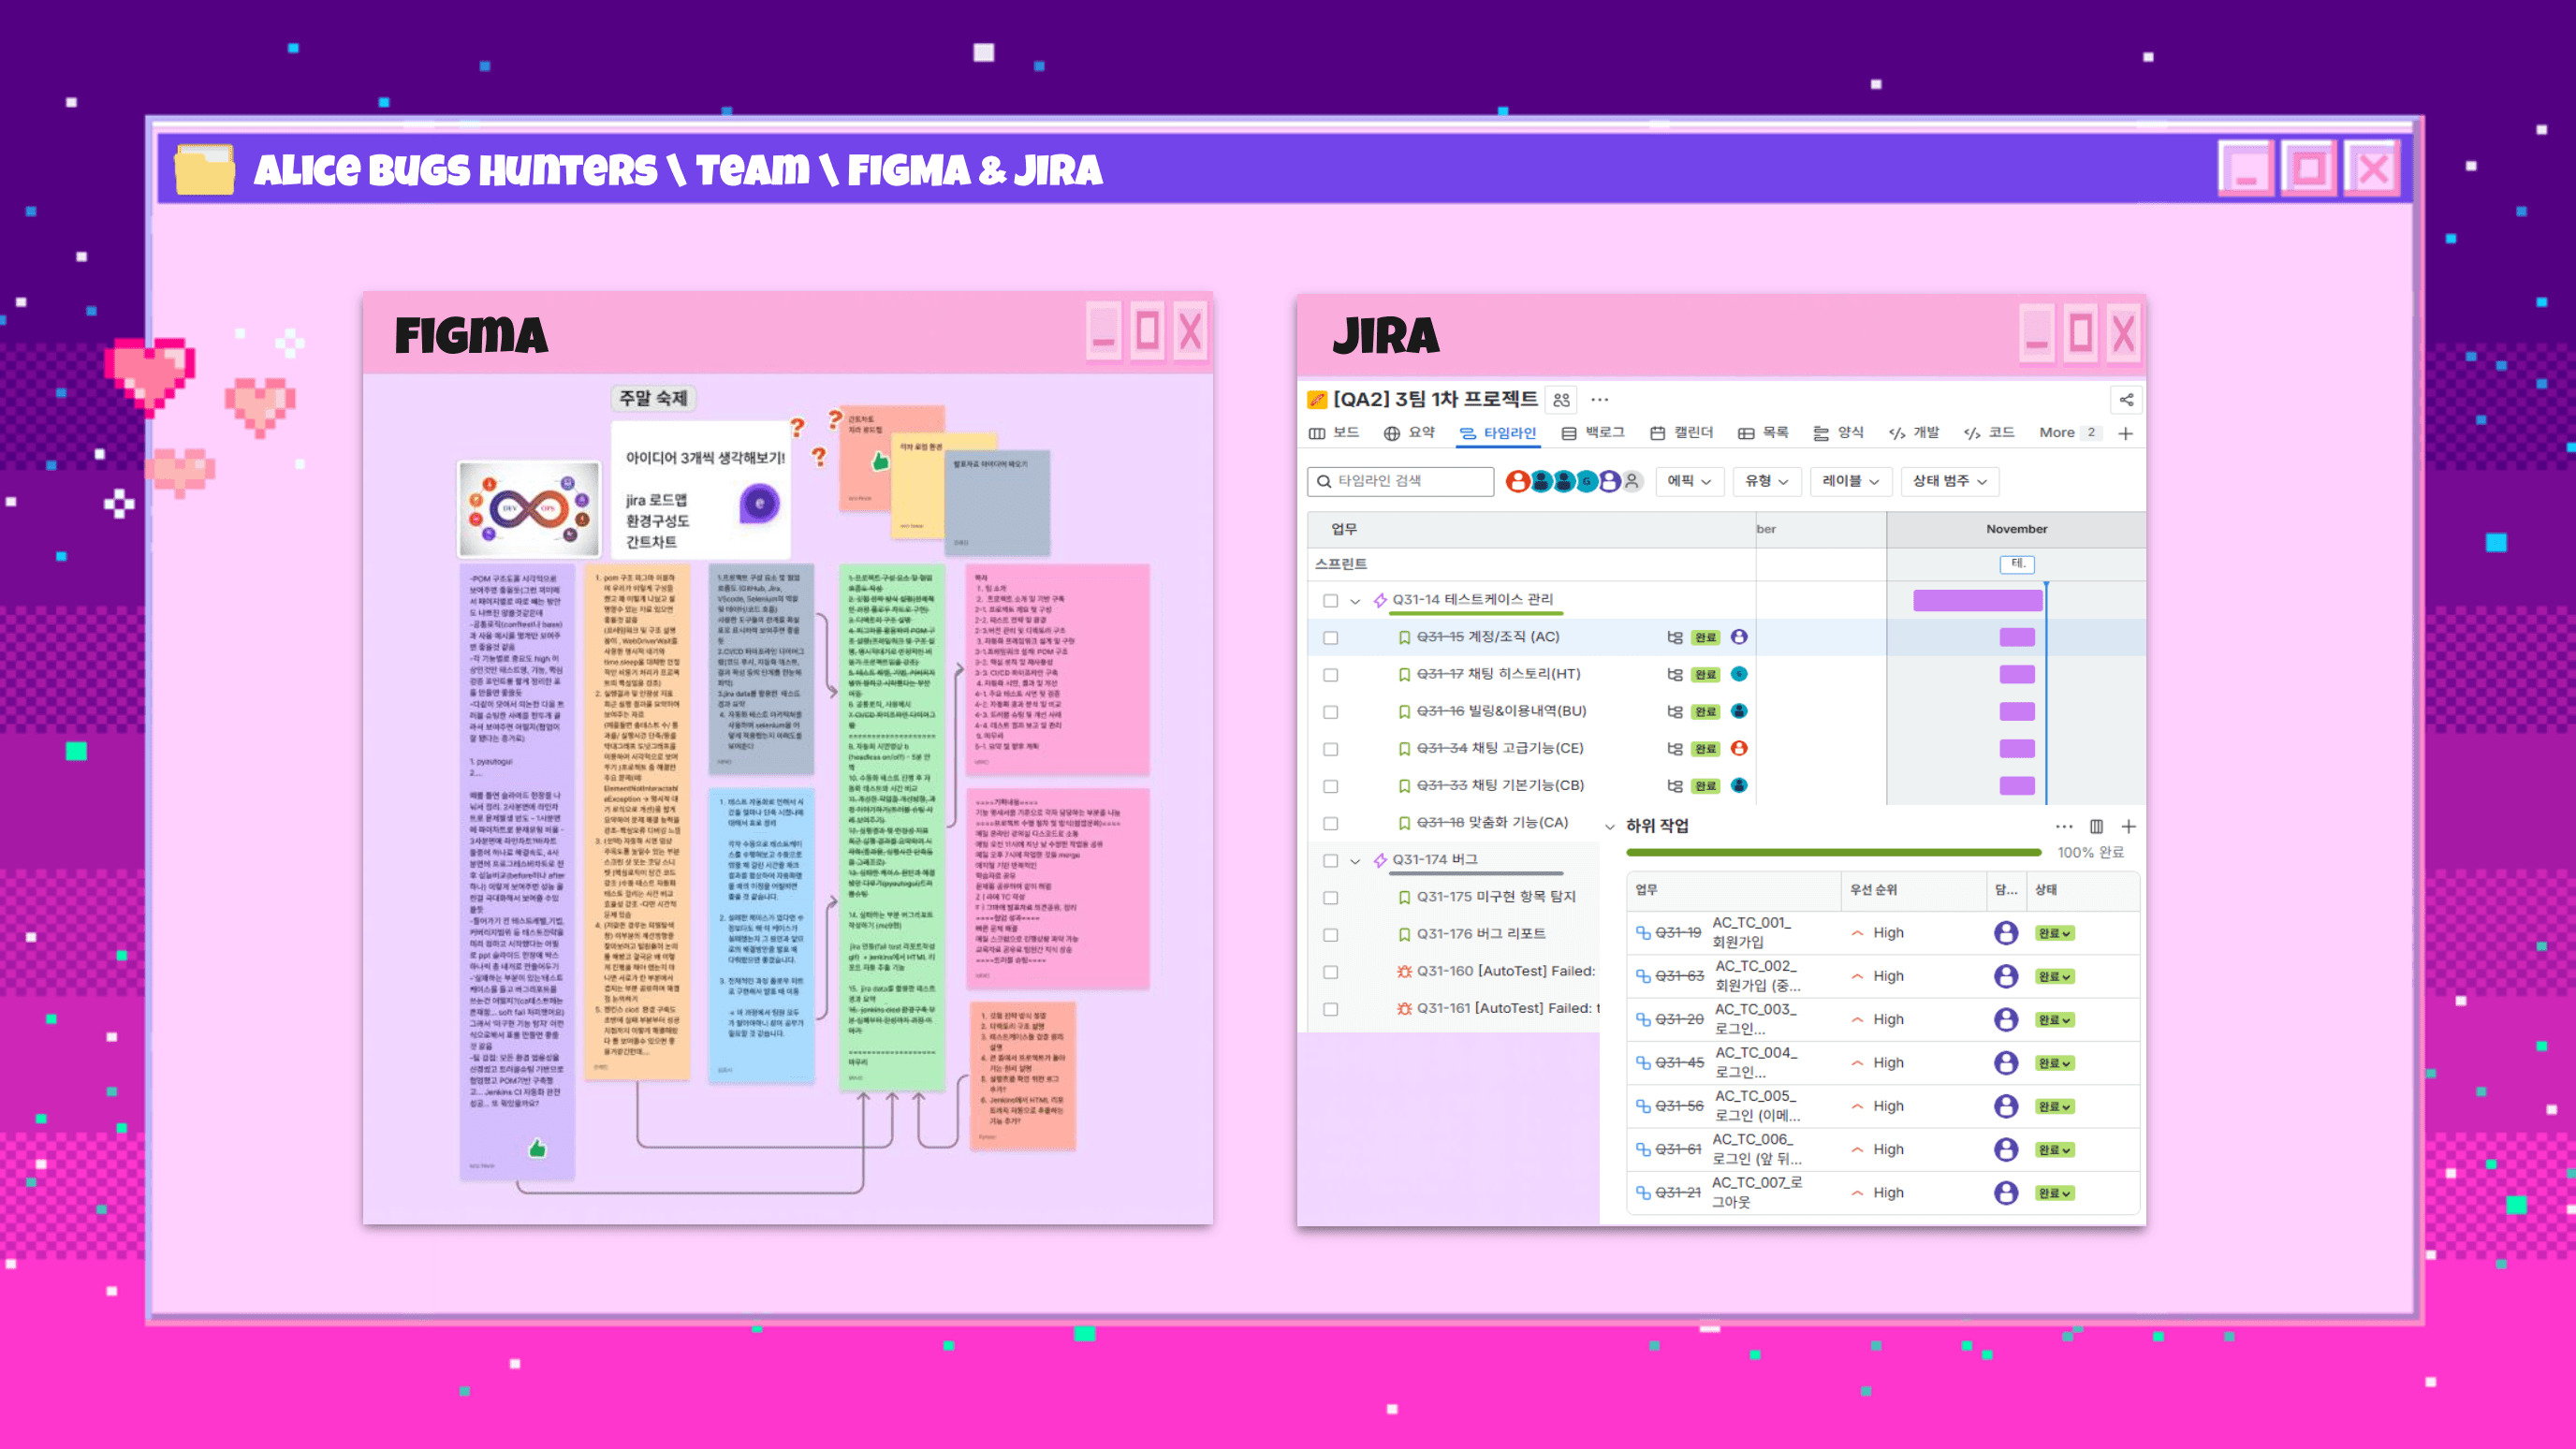Check the box for Q31-14 테스트케이스 관리
The width and height of the screenshot is (2576, 1449).
[1330, 601]
